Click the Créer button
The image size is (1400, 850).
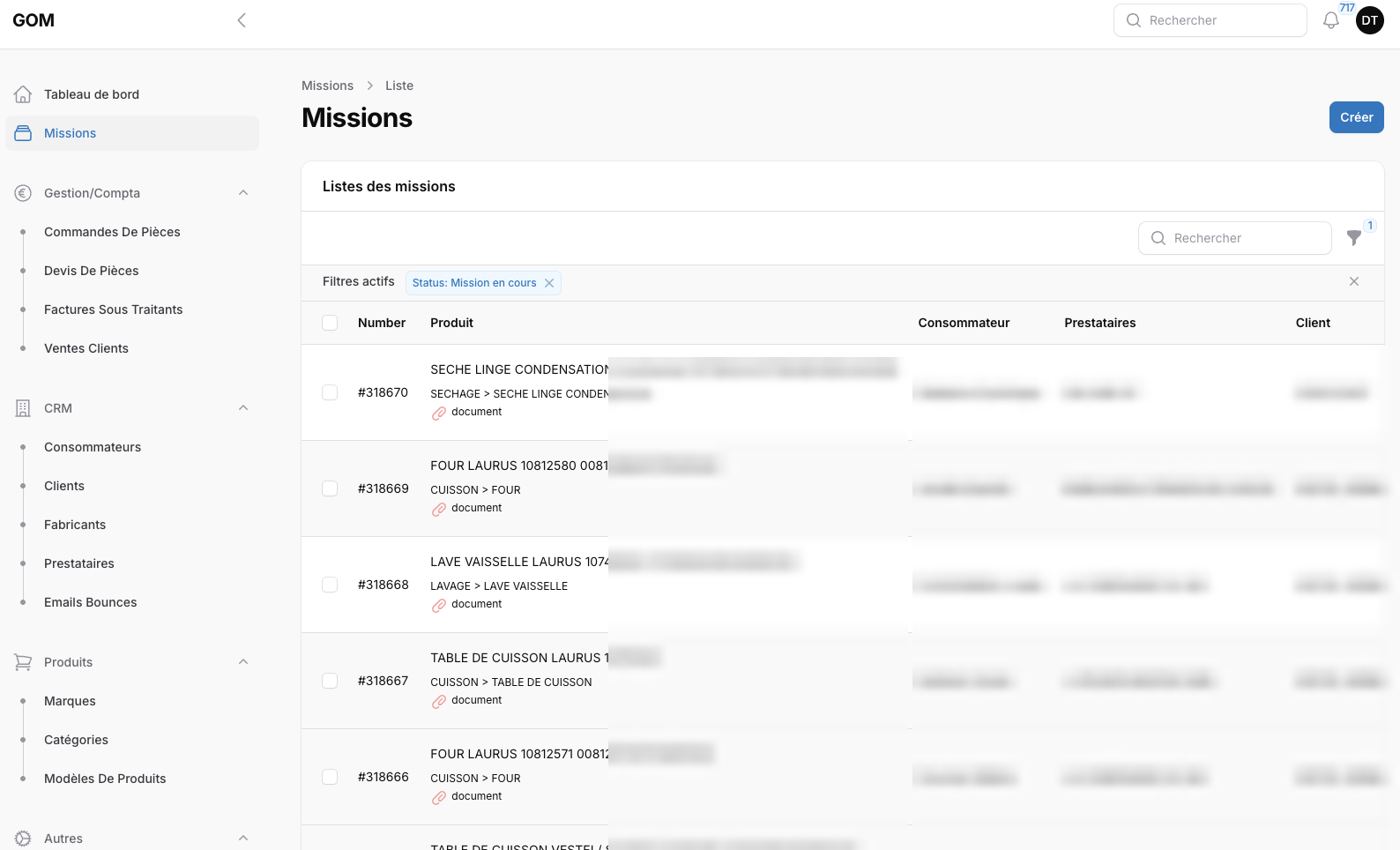point(1356,117)
